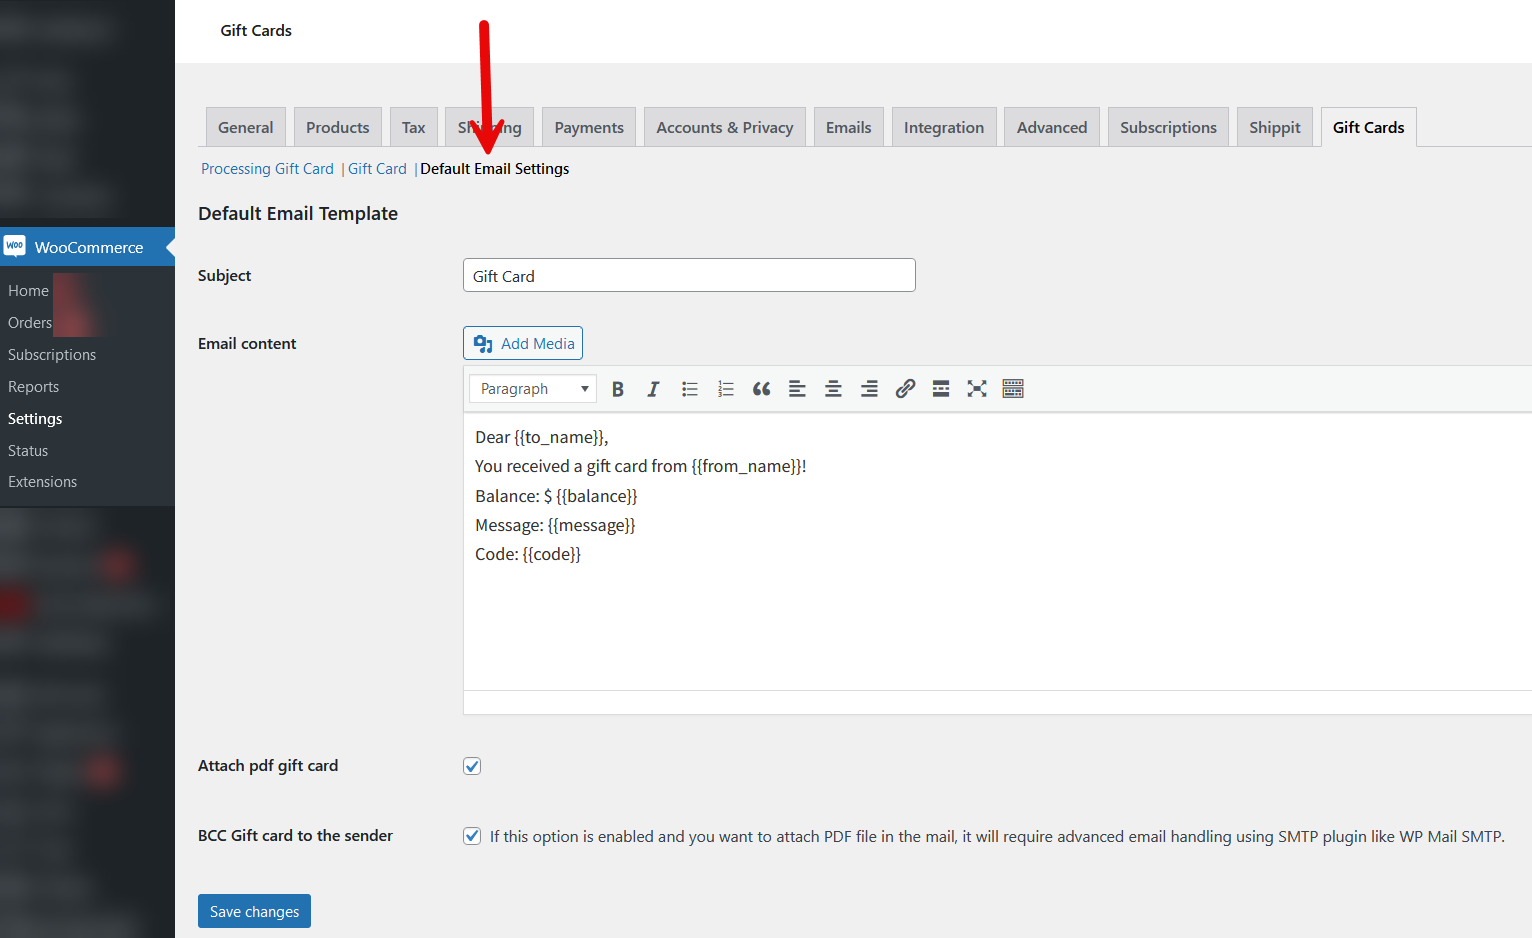The width and height of the screenshot is (1532, 938).
Task: Open Settings in WooCommerce sidebar
Action: (35, 418)
